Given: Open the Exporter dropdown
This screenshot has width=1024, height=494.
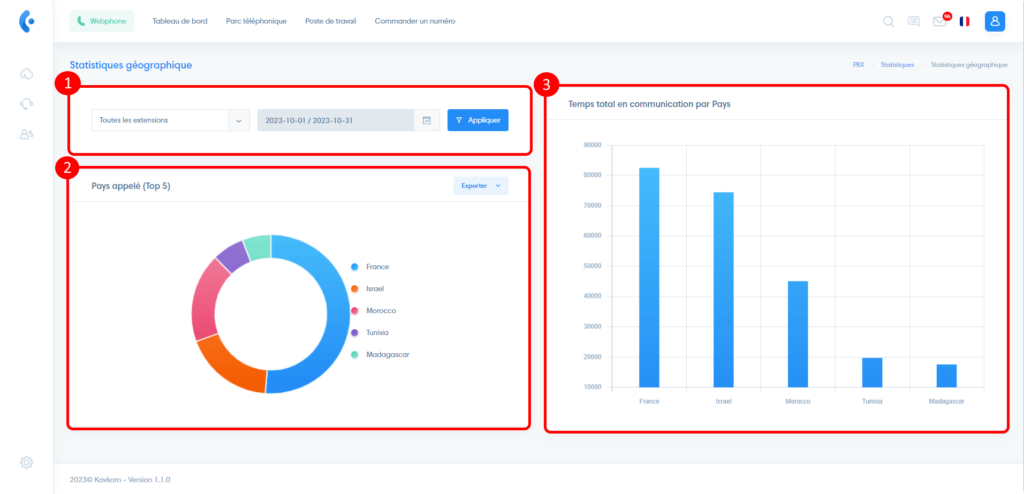Looking at the screenshot, I should pos(480,185).
